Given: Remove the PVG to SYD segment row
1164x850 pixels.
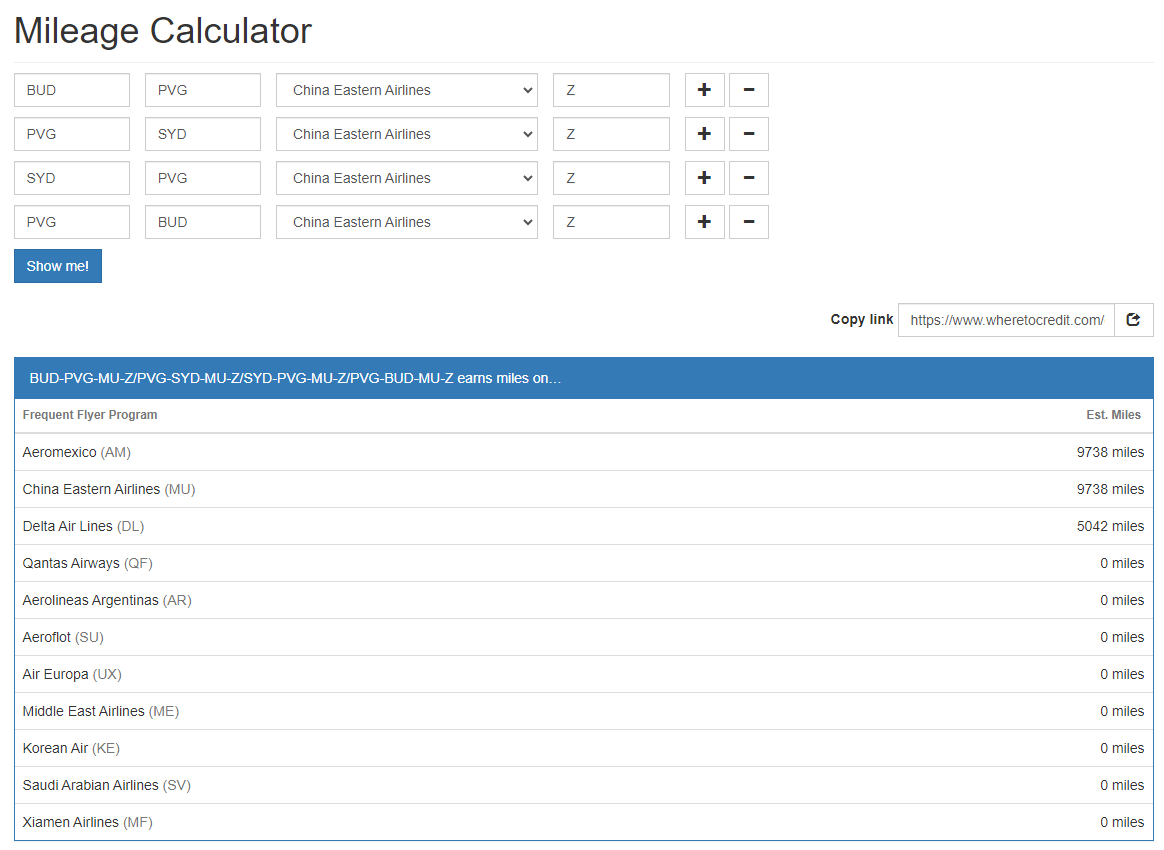Looking at the screenshot, I should [748, 134].
